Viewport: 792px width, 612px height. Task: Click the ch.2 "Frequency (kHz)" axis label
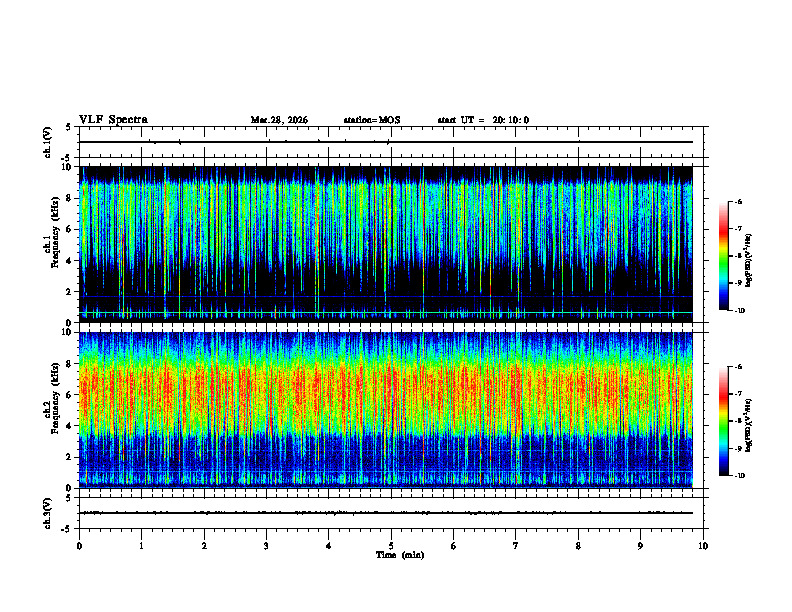click(55, 398)
